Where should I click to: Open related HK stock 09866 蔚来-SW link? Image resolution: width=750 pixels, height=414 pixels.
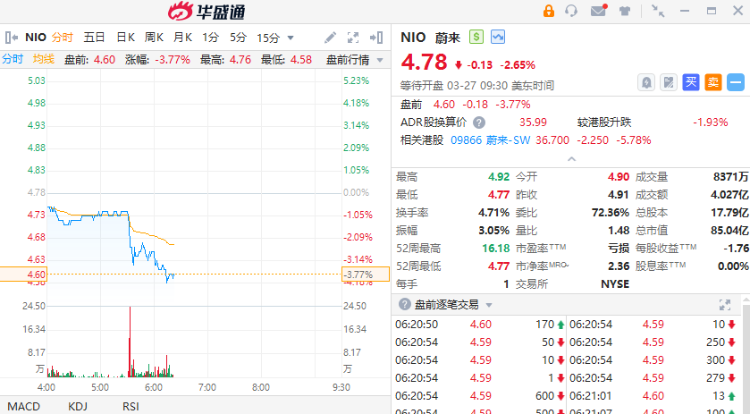tap(490, 140)
